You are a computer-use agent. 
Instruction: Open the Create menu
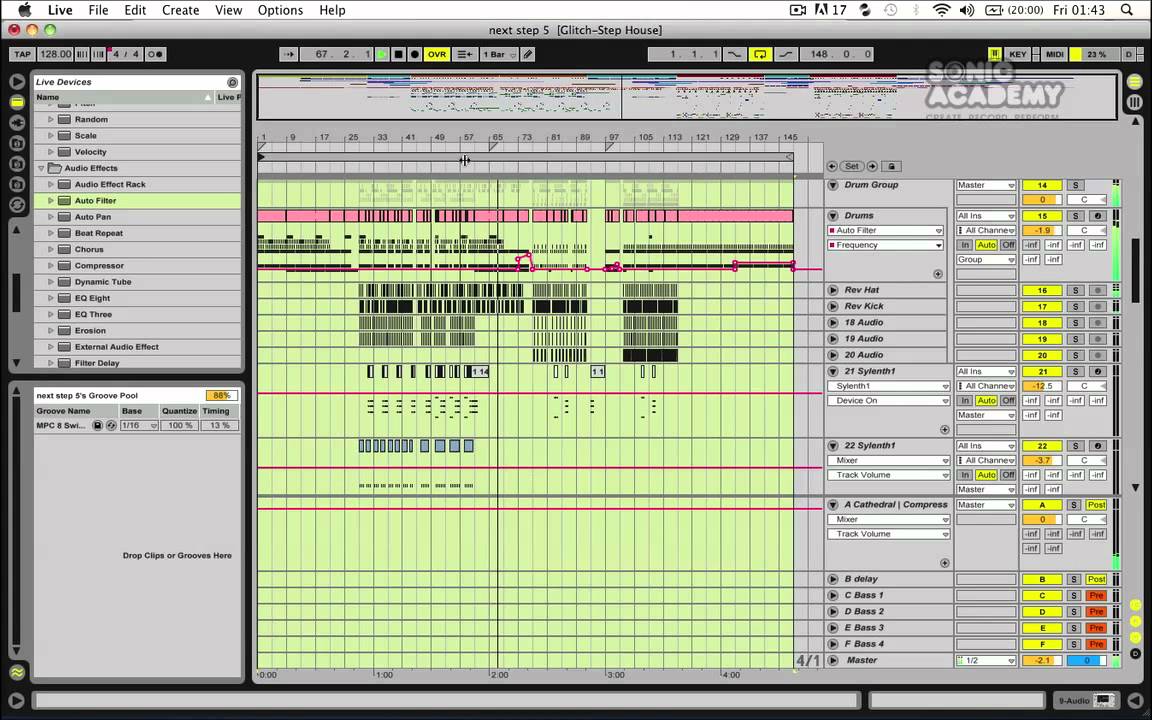click(x=180, y=10)
